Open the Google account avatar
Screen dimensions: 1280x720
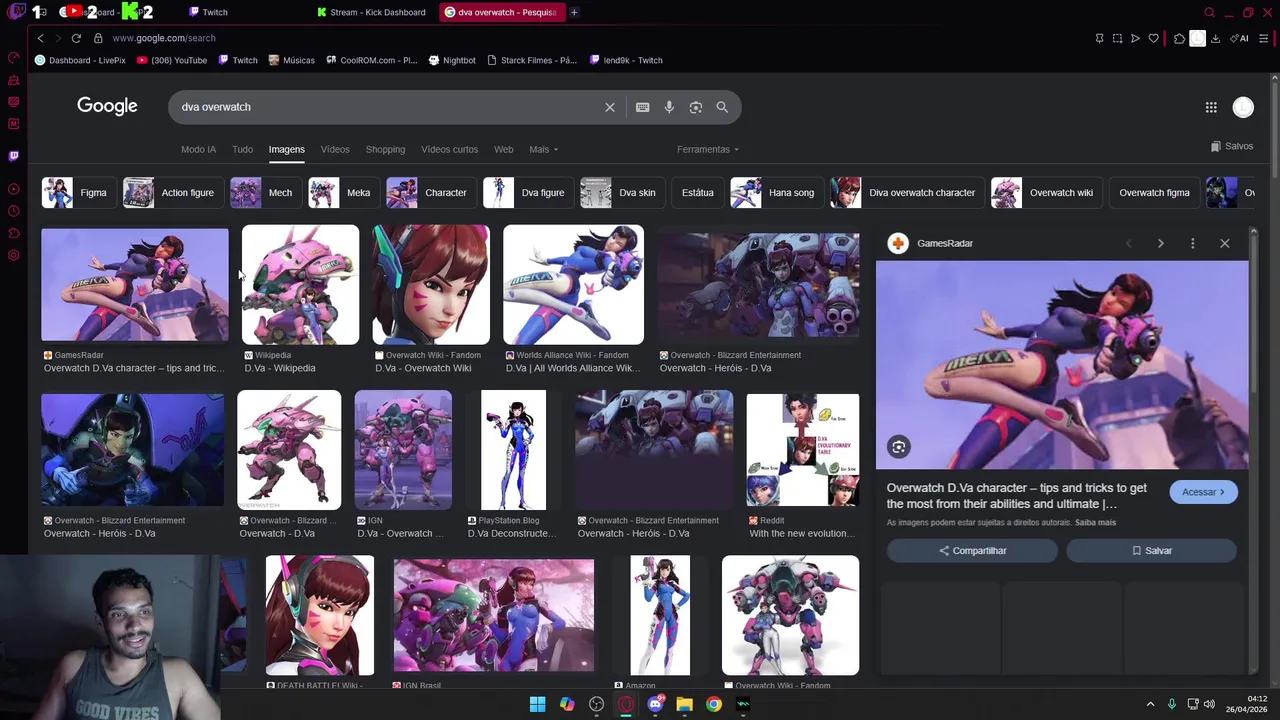tap(1243, 107)
